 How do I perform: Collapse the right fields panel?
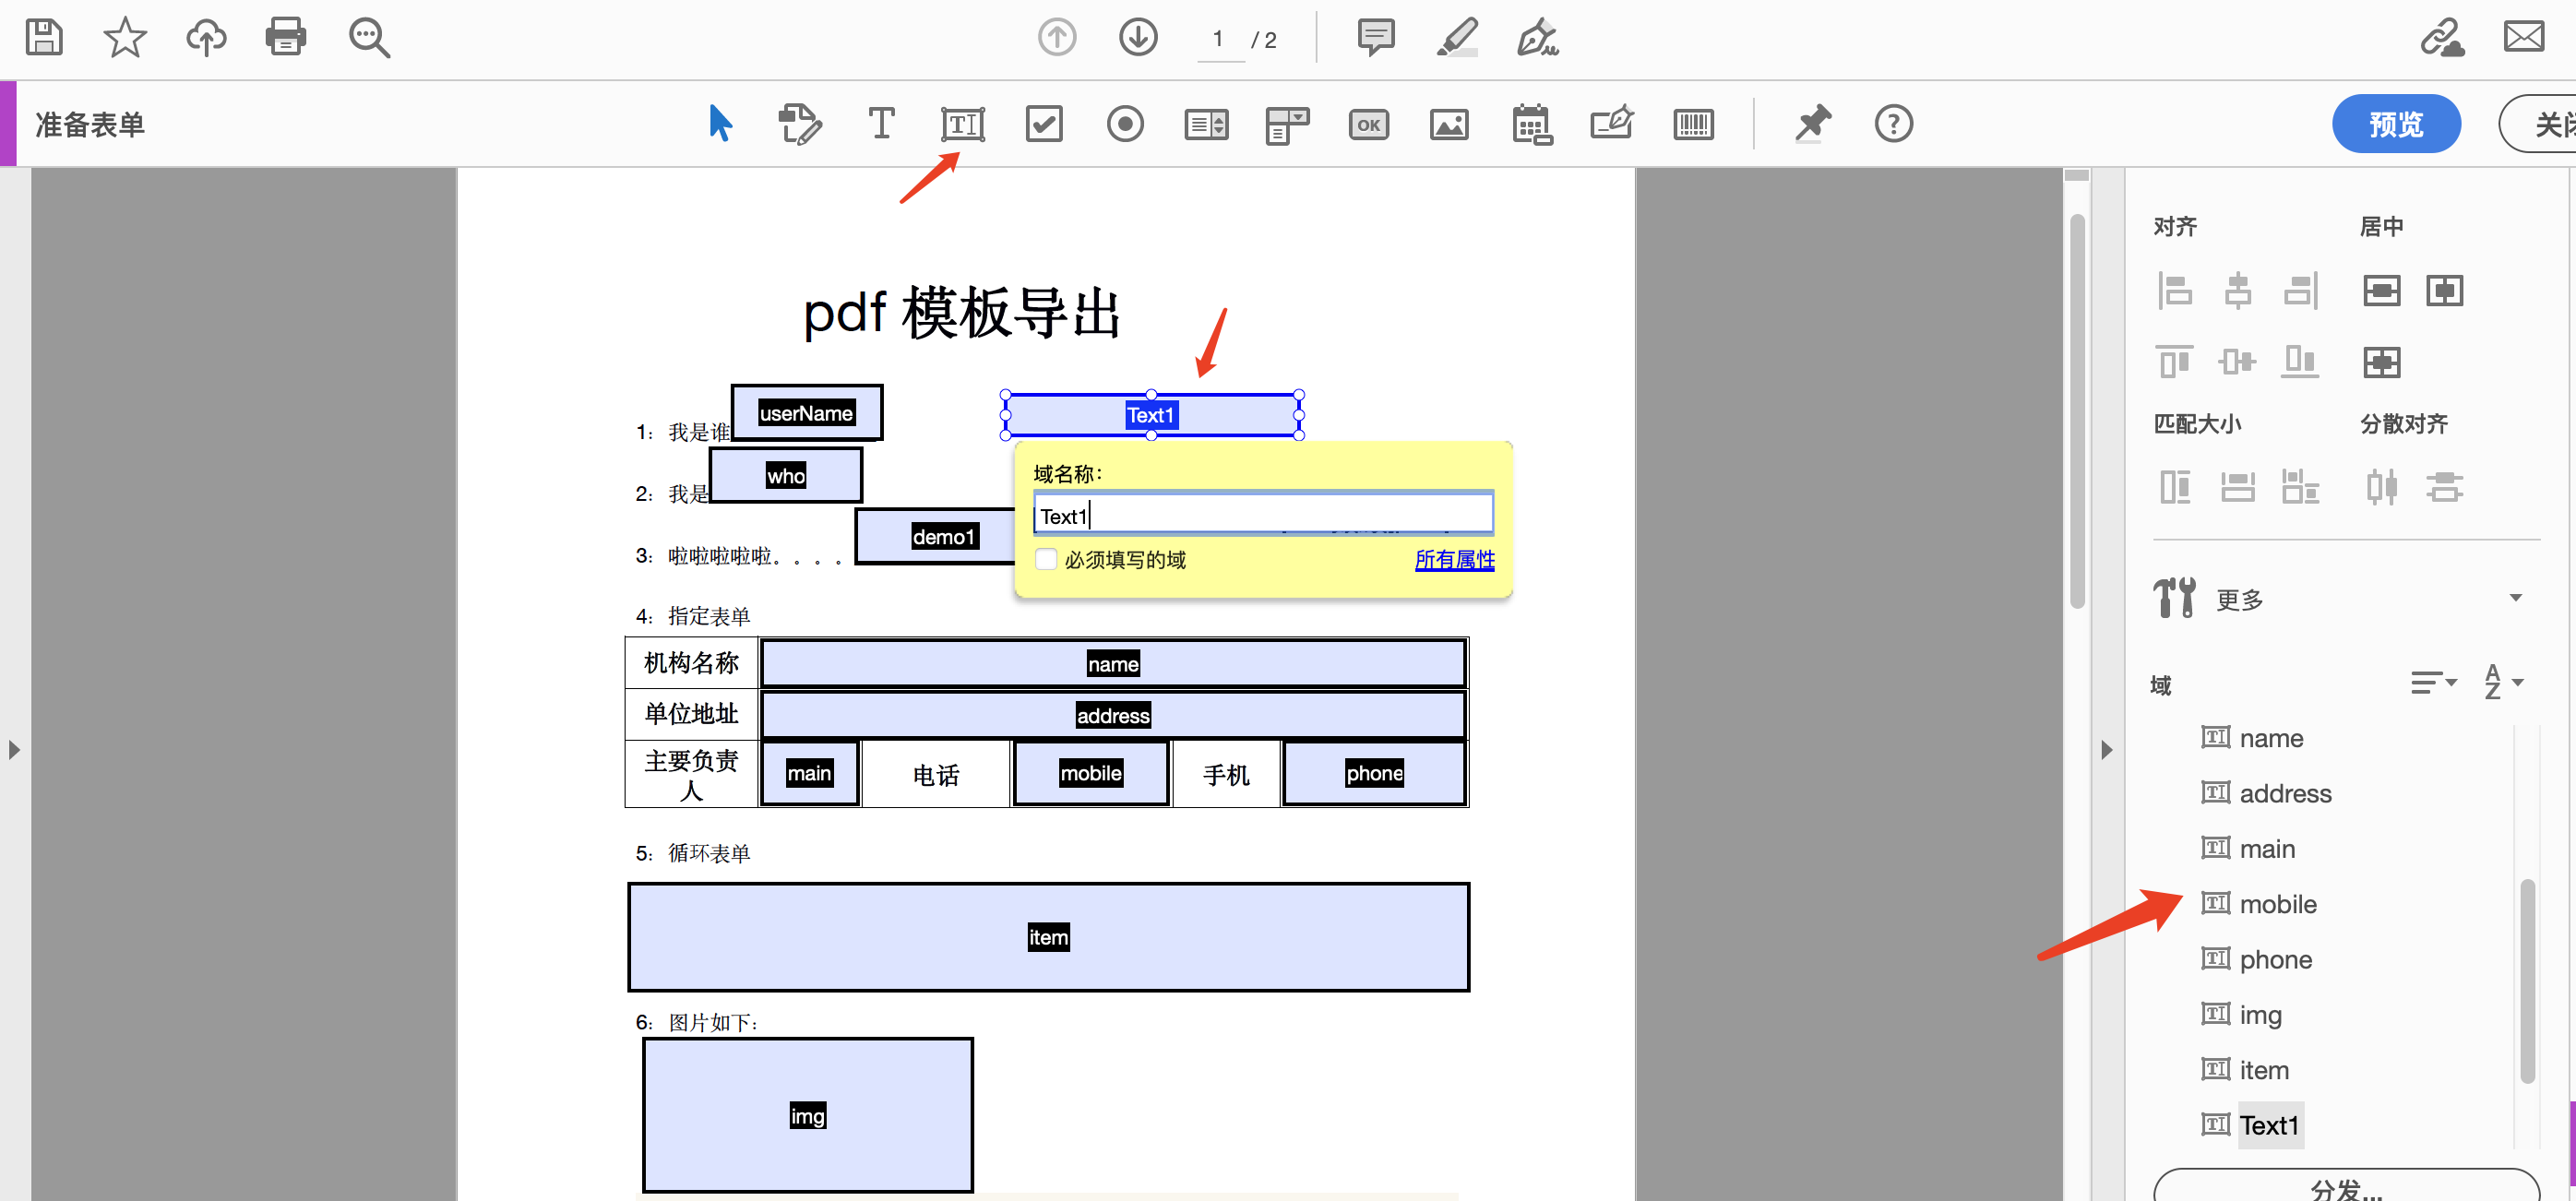coord(2108,749)
